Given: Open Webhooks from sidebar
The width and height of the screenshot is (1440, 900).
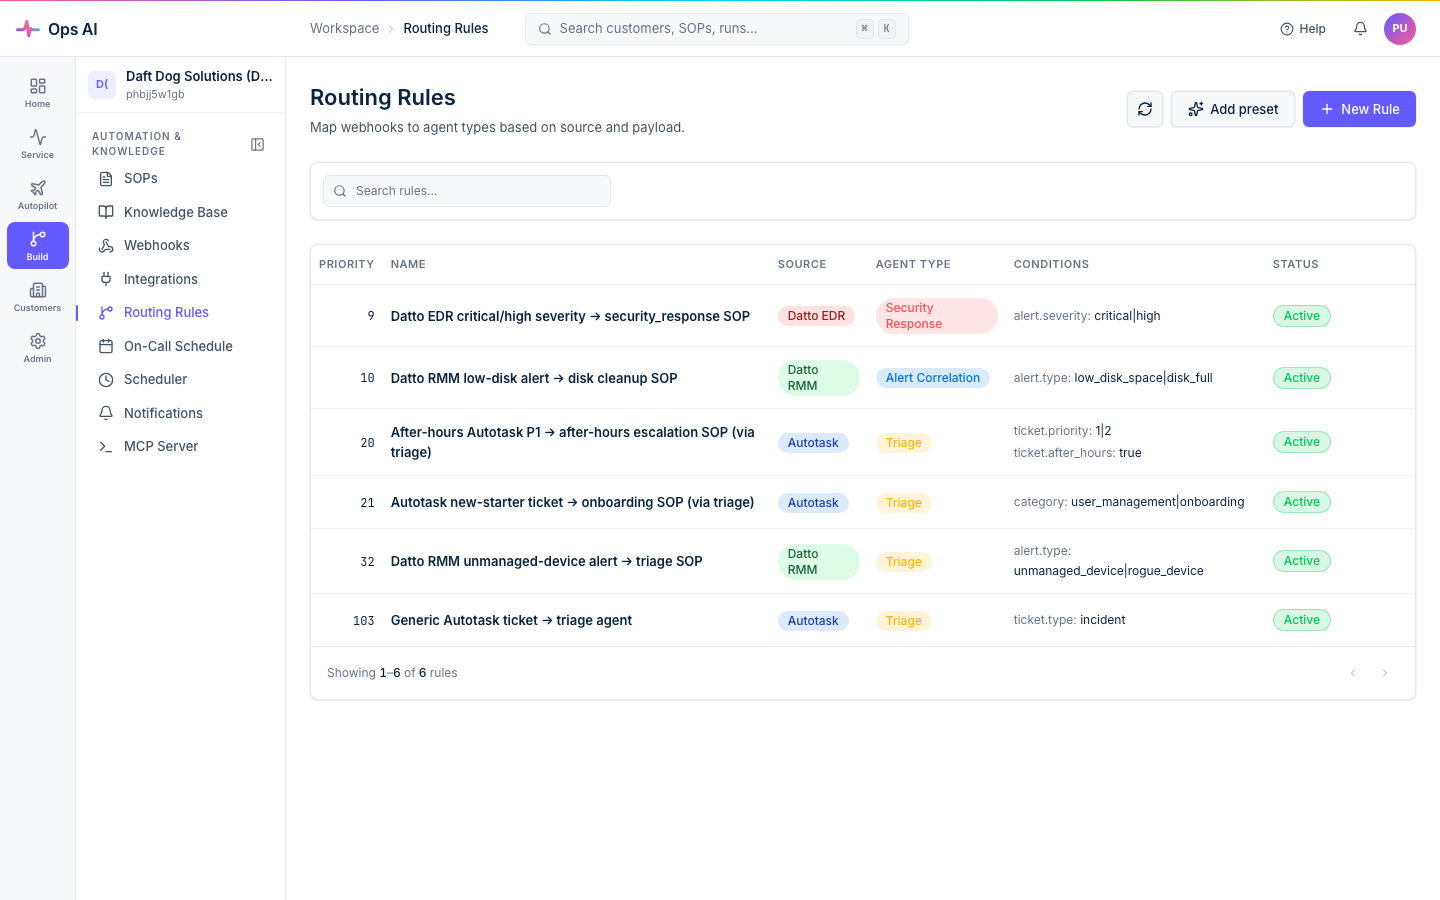Looking at the screenshot, I should click(x=180, y=246).
